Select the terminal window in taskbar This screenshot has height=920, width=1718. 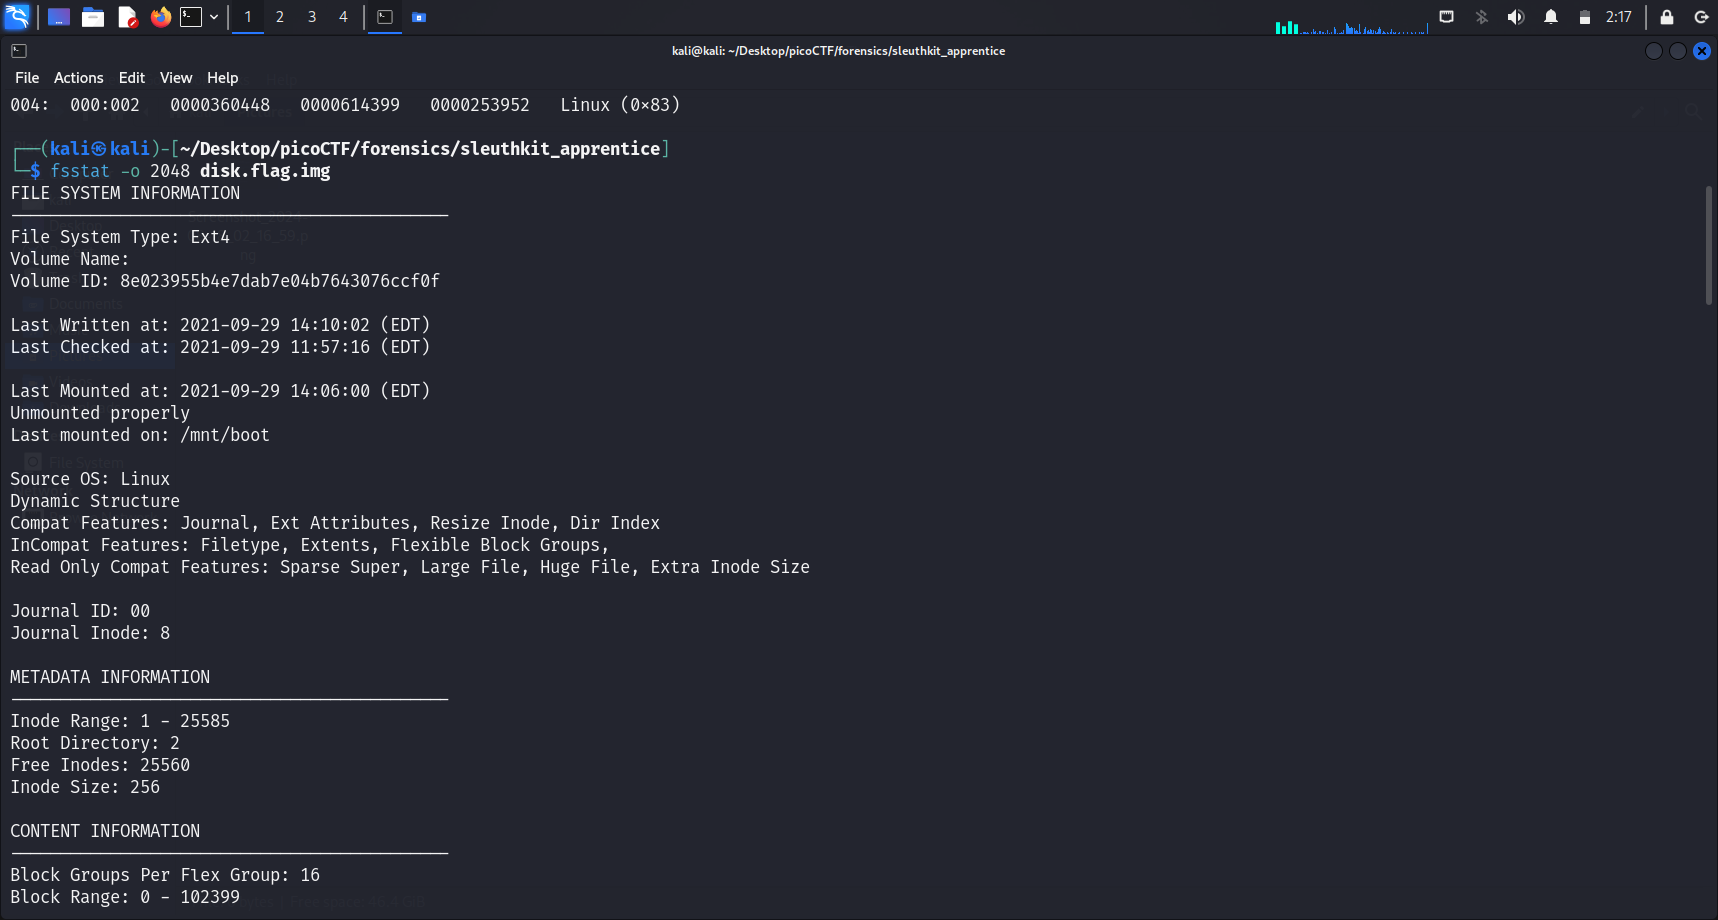coord(385,17)
